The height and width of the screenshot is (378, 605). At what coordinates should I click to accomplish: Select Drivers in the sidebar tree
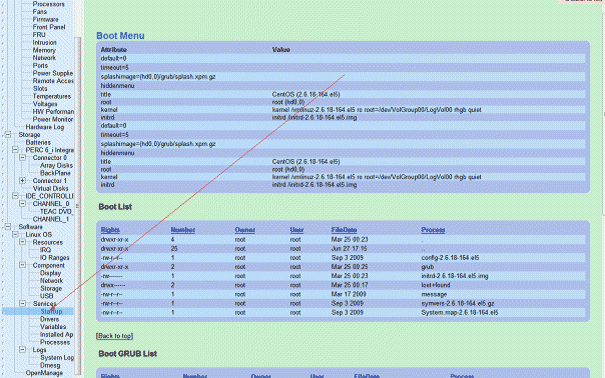(49, 319)
